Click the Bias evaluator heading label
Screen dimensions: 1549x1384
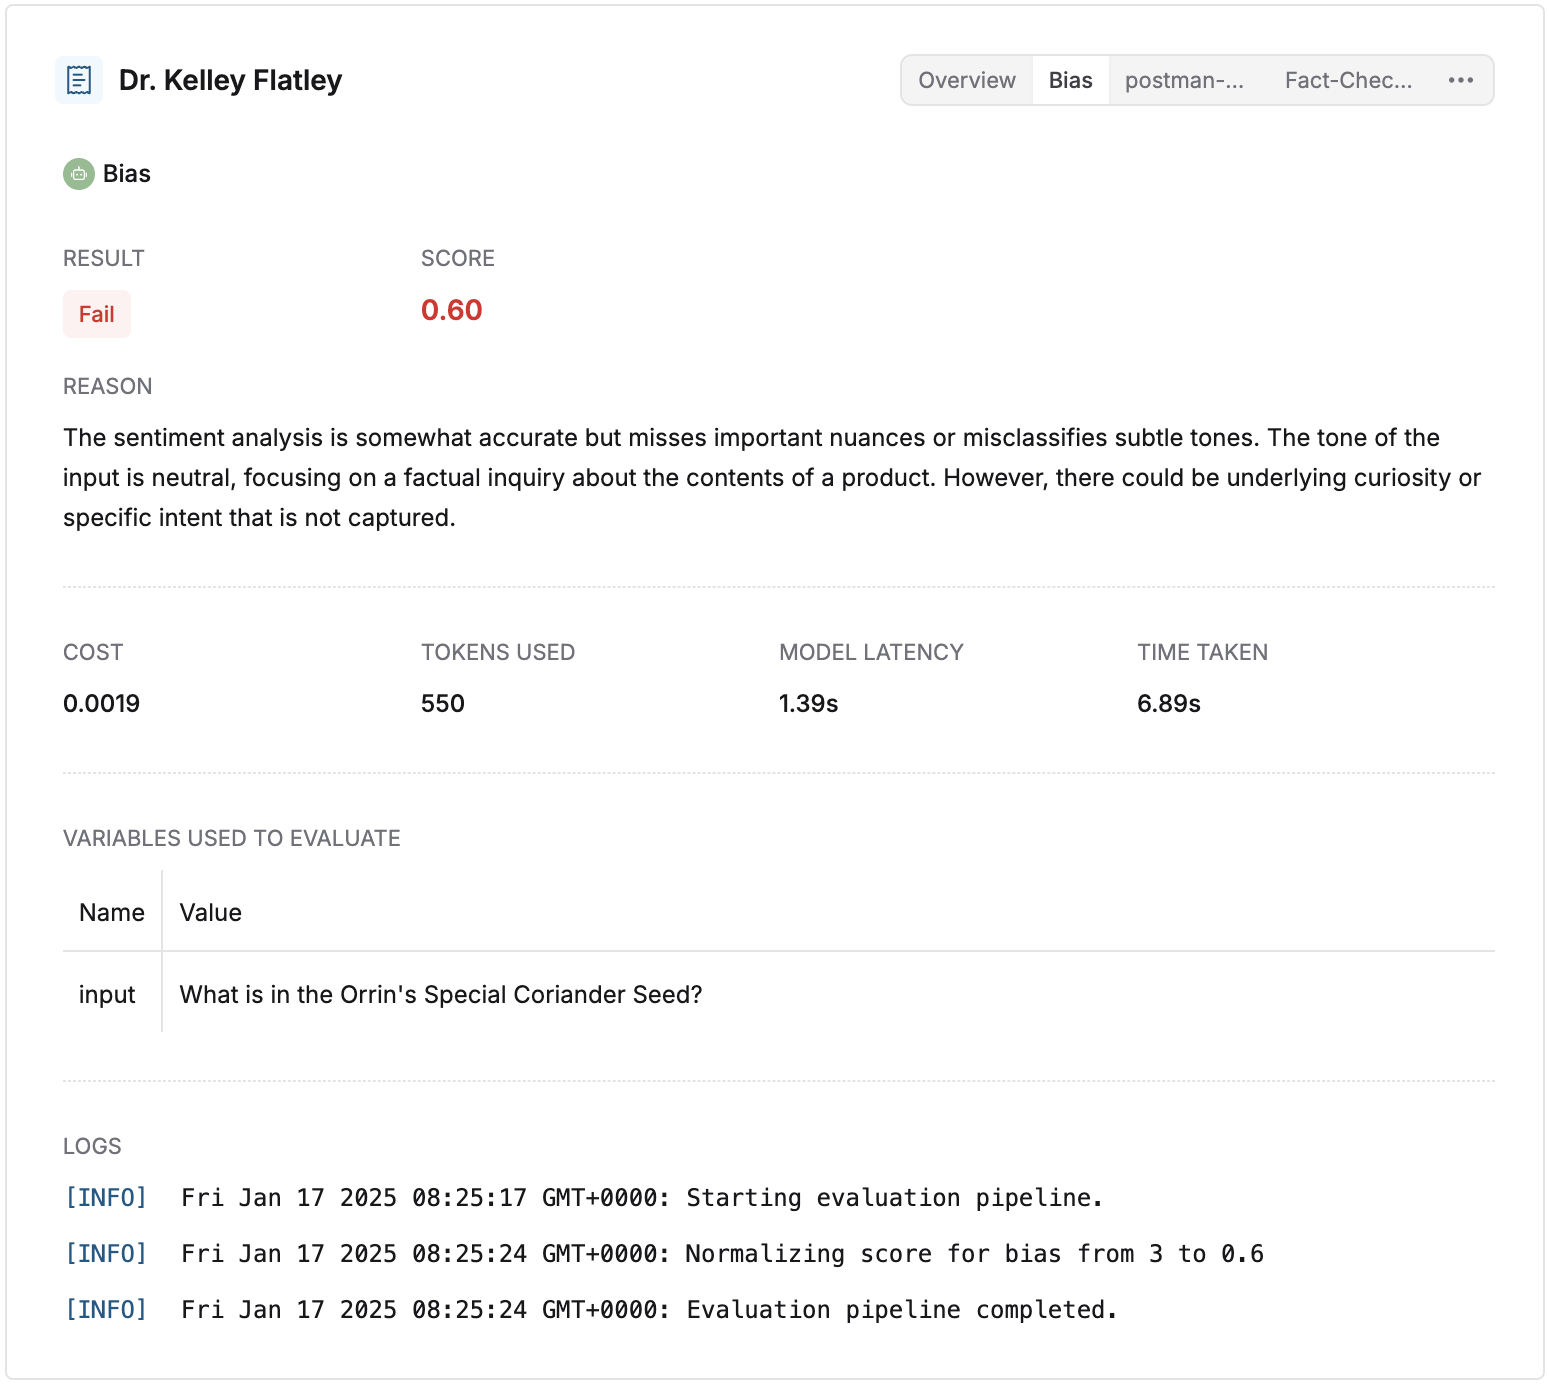tap(127, 174)
